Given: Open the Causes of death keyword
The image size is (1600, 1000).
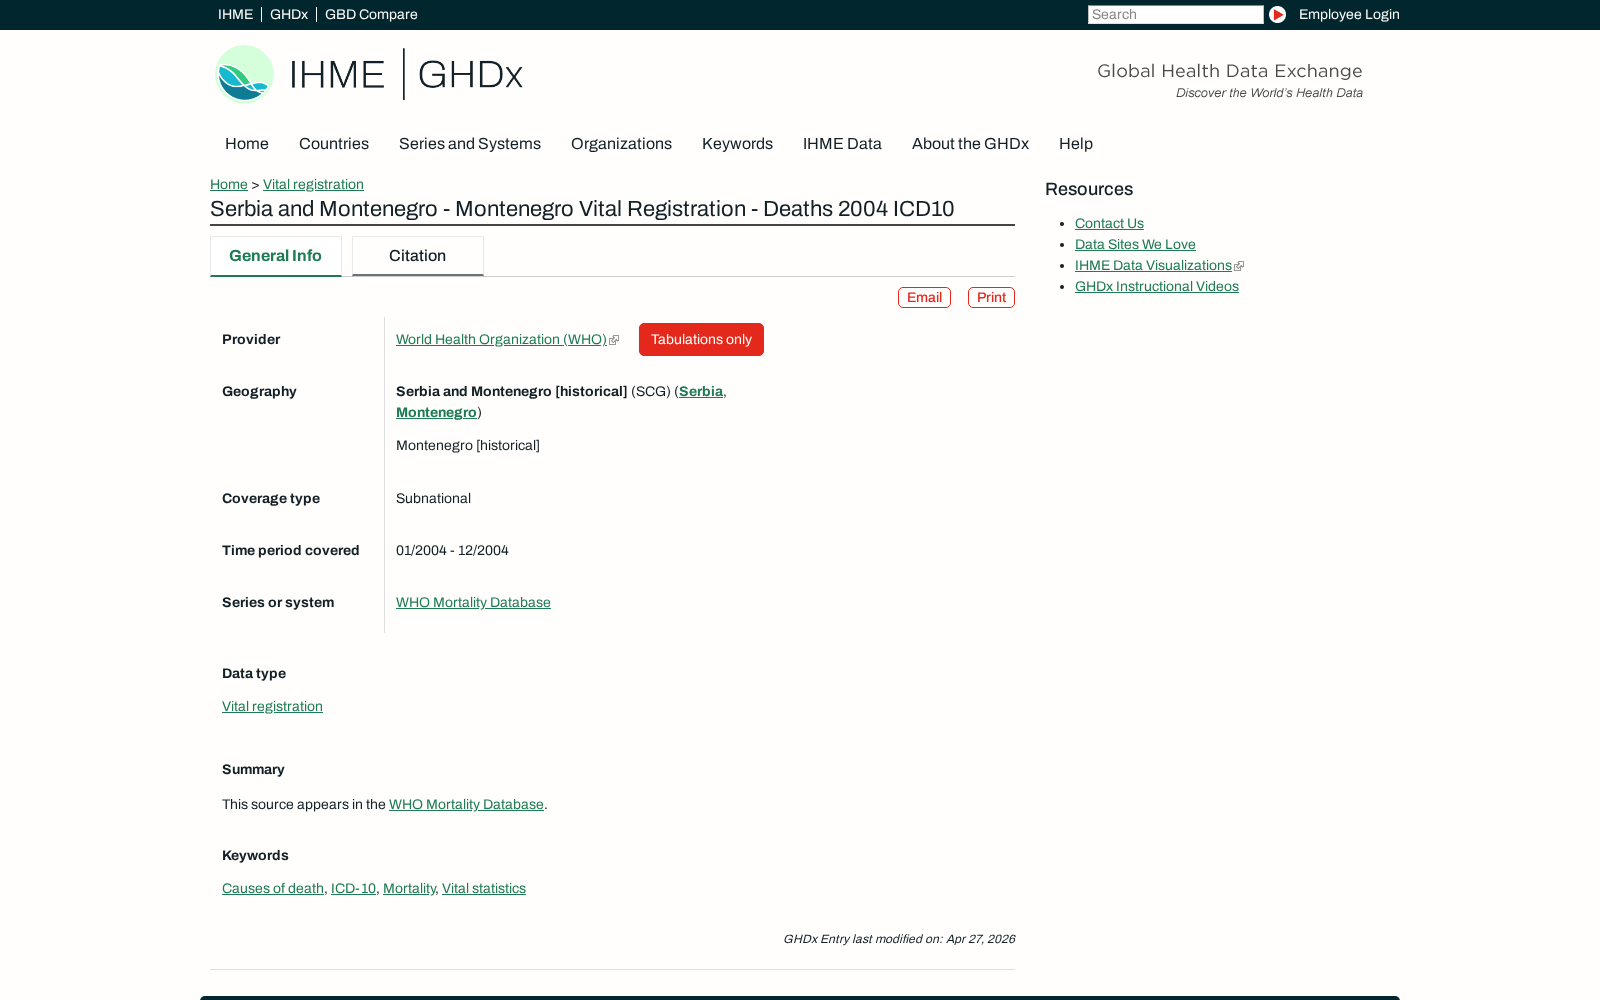Looking at the screenshot, I should 273,889.
